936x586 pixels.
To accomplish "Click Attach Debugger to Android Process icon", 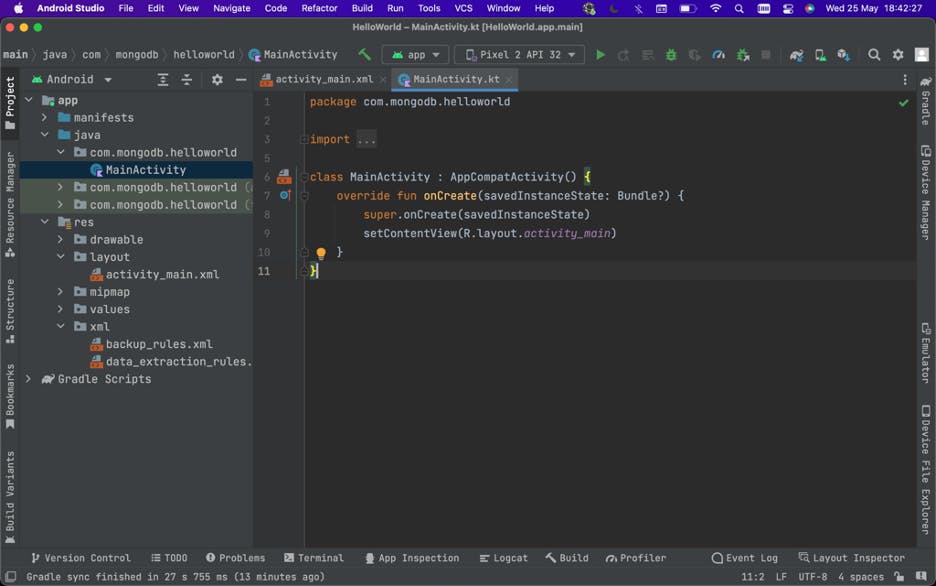I will click(x=743, y=55).
